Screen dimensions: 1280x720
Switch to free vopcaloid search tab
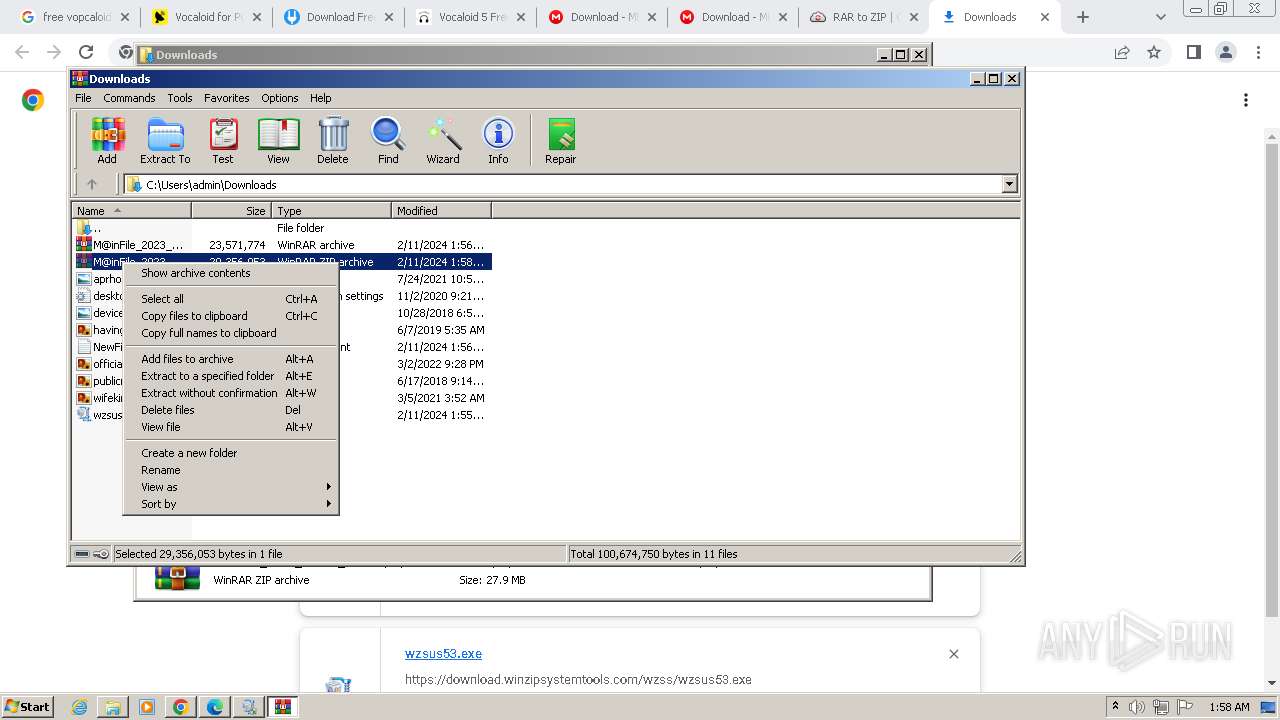[x=75, y=17]
